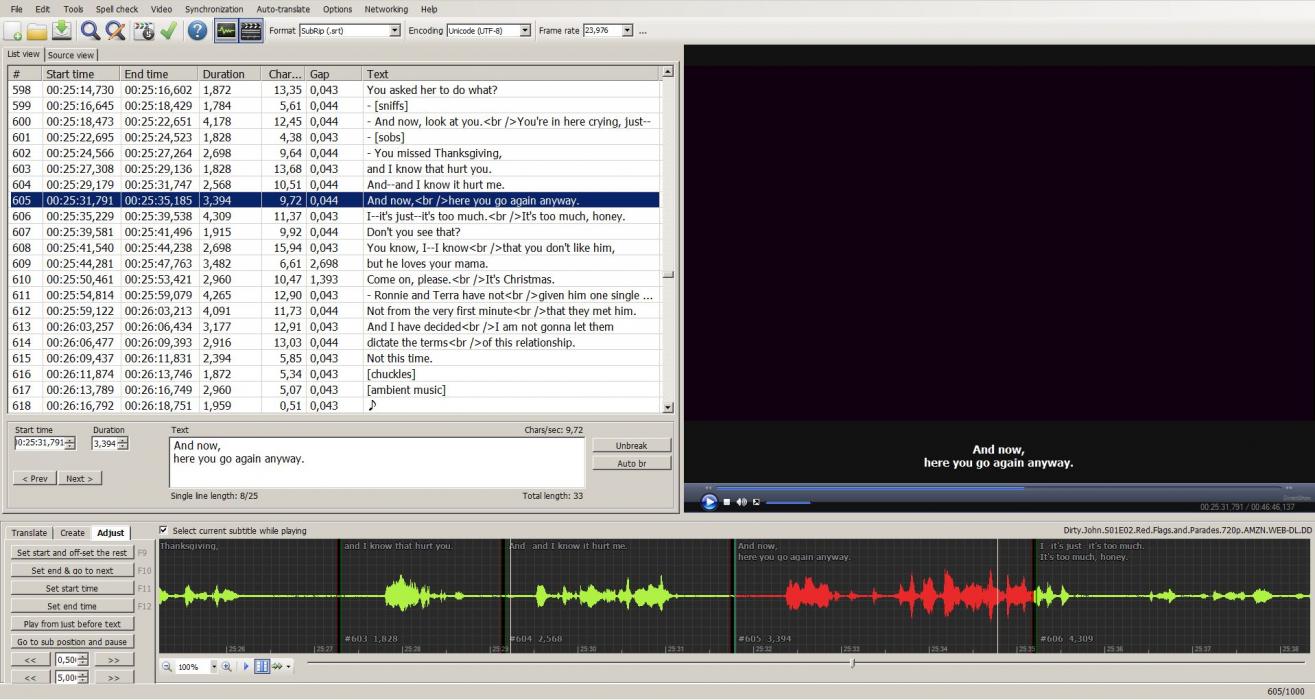Click the video player volume slider

tap(788, 502)
